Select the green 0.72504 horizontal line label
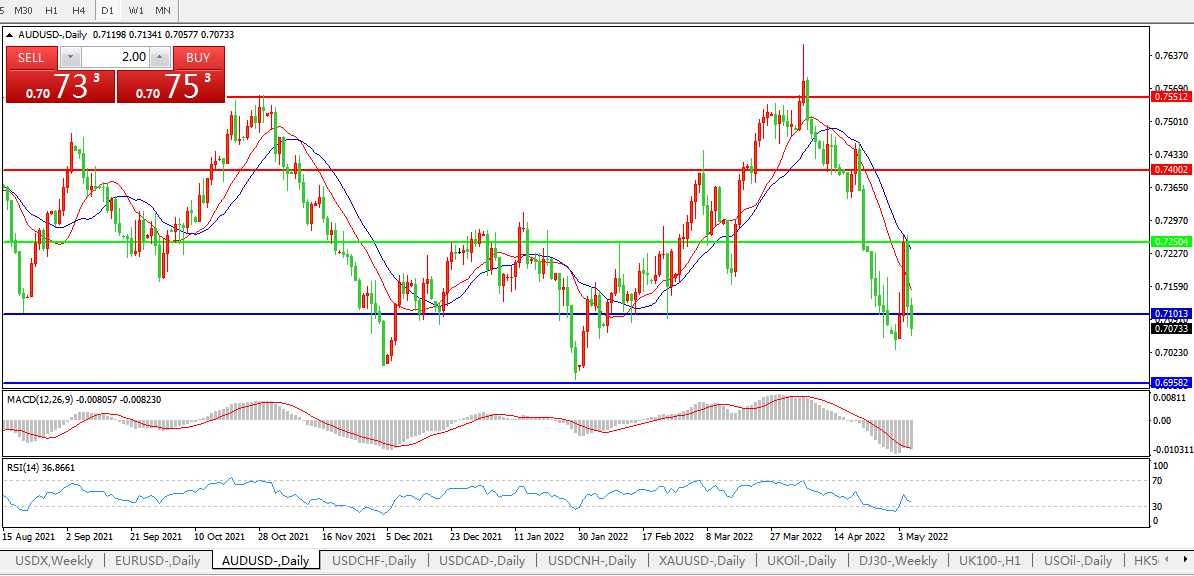This screenshot has width=1194, height=576. pyautogui.click(x=1171, y=242)
